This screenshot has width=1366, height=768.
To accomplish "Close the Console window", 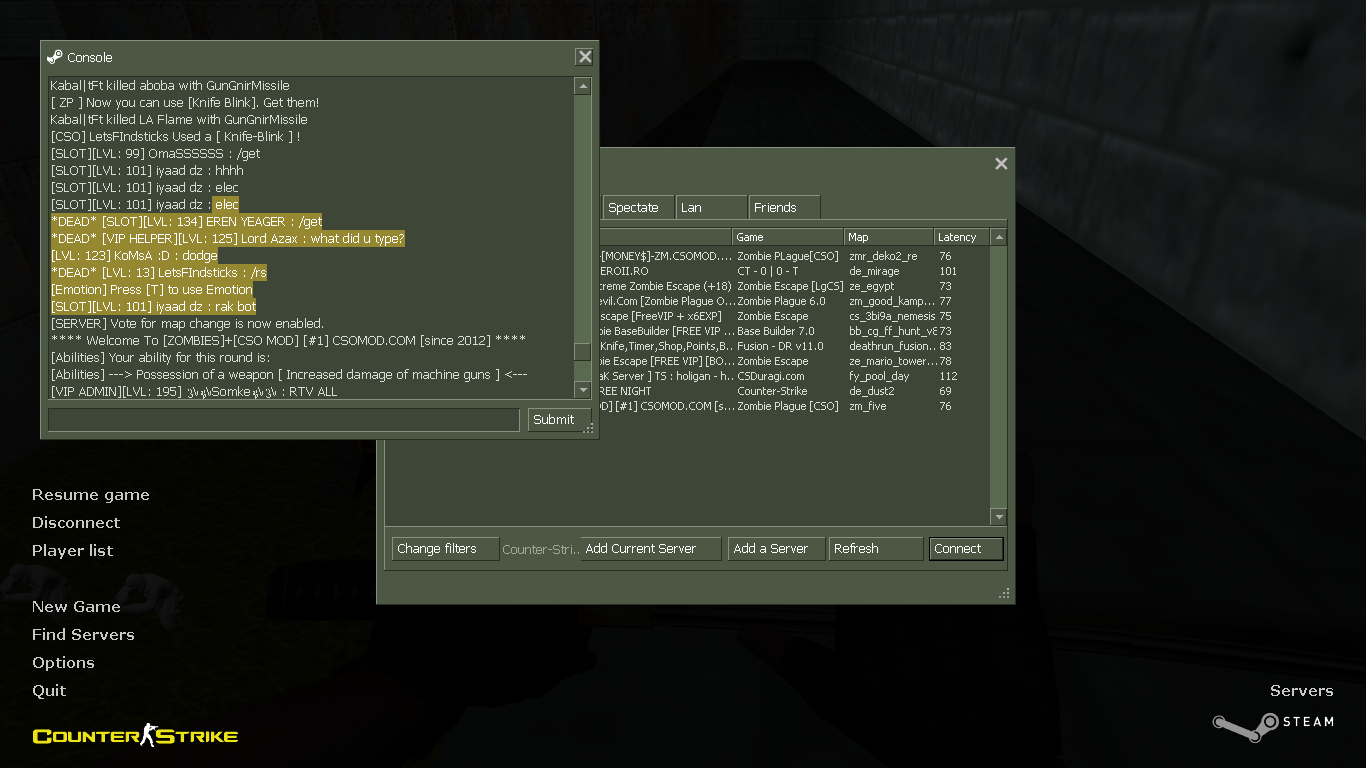I will click(585, 57).
